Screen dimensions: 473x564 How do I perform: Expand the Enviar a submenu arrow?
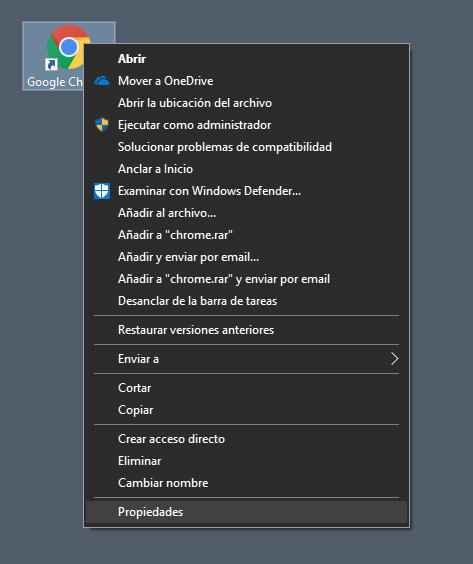395,359
